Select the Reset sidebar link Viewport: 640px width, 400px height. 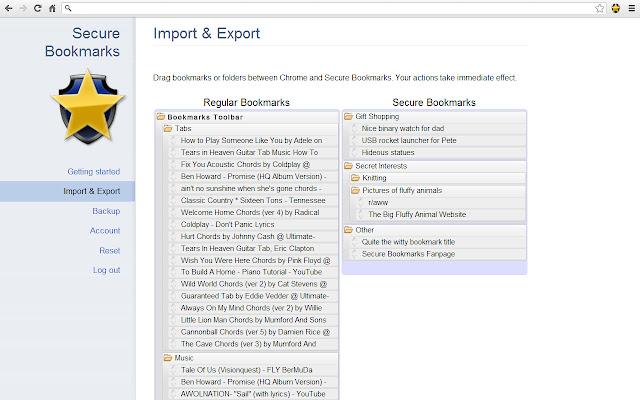[x=109, y=250]
